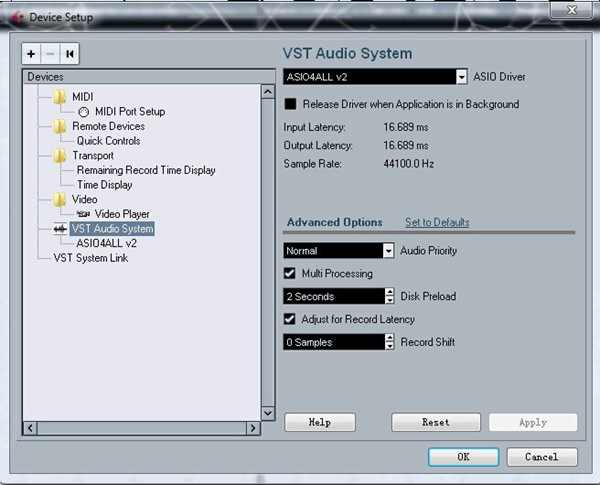Click the Remote Devices folder icon
600x485 pixels.
click(59, 126)
